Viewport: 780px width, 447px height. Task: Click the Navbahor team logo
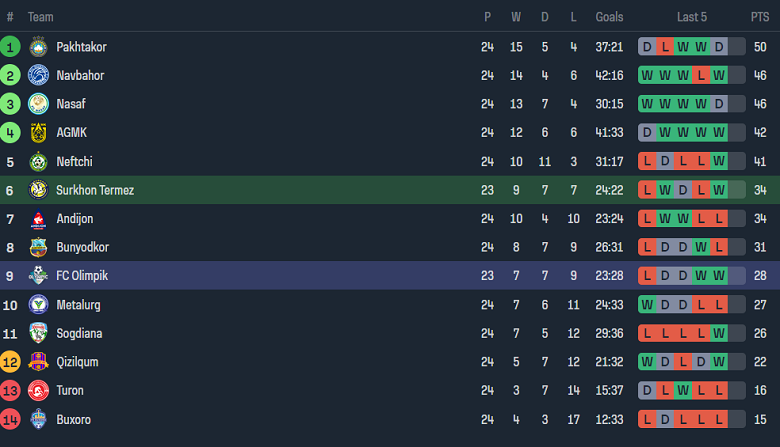[38, 75]
